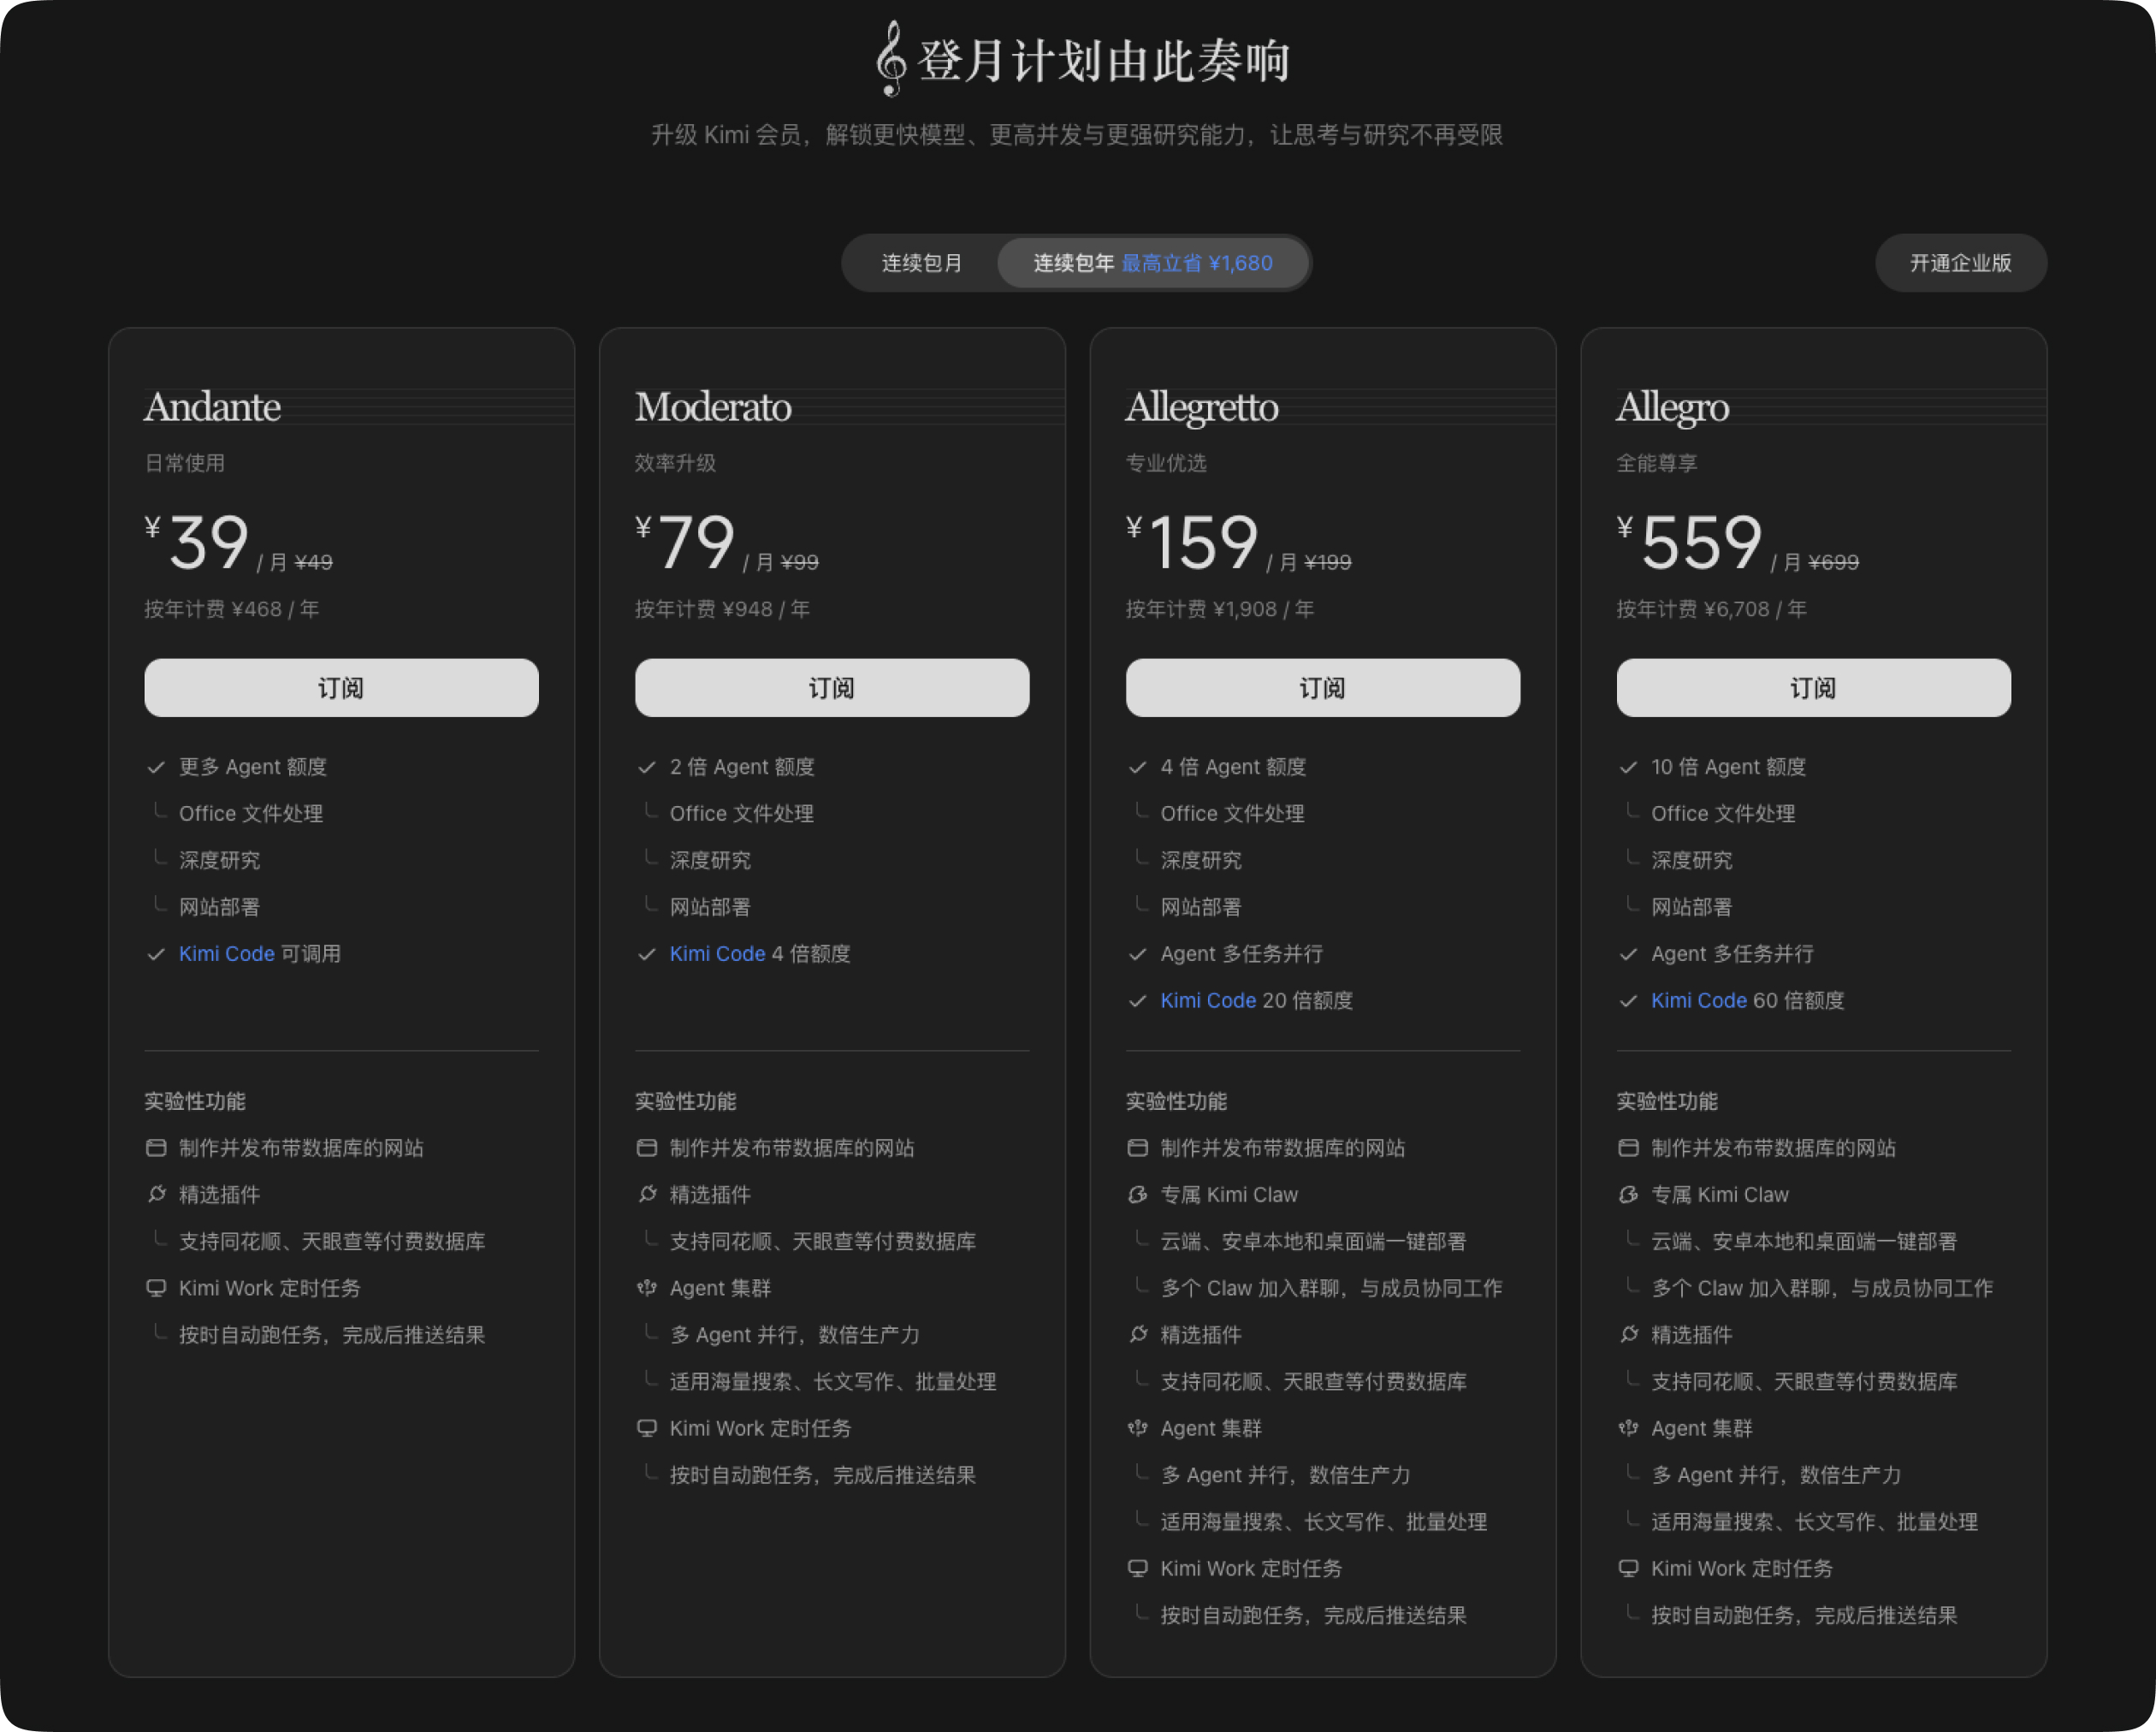Click 按年计费 ¥948 / 年 text
Screen dimensions: 2156x1732
pos(723,609)
